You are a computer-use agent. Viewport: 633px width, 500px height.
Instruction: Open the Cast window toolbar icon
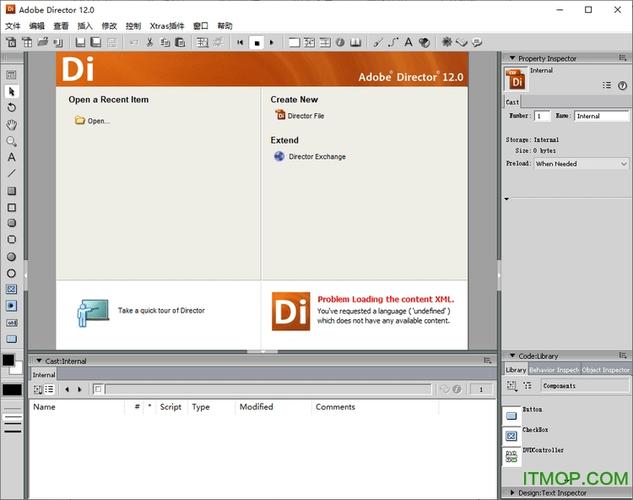coord(310,42)
